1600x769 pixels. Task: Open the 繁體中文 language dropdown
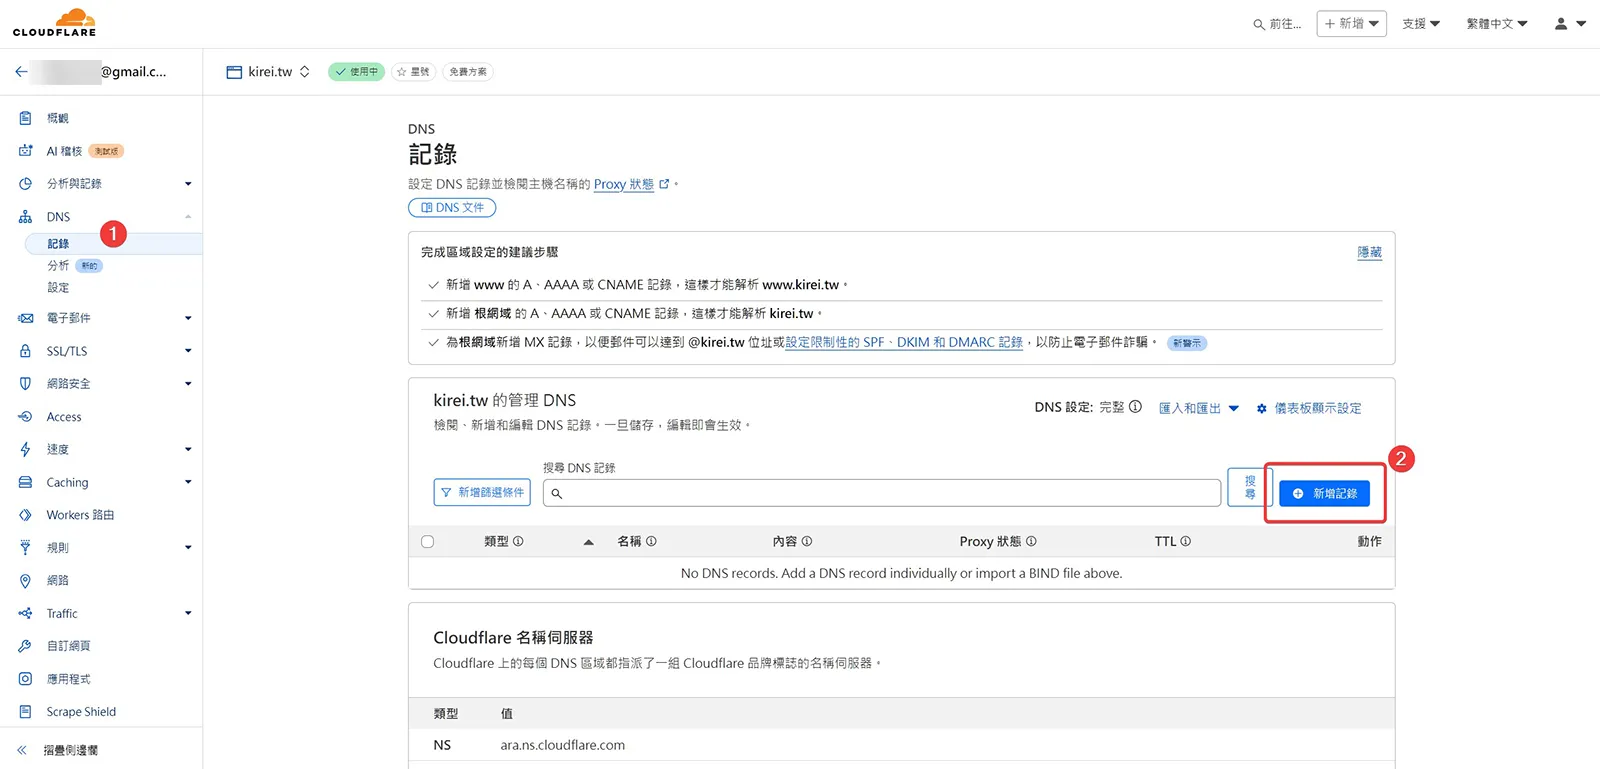pos(1497,24)
